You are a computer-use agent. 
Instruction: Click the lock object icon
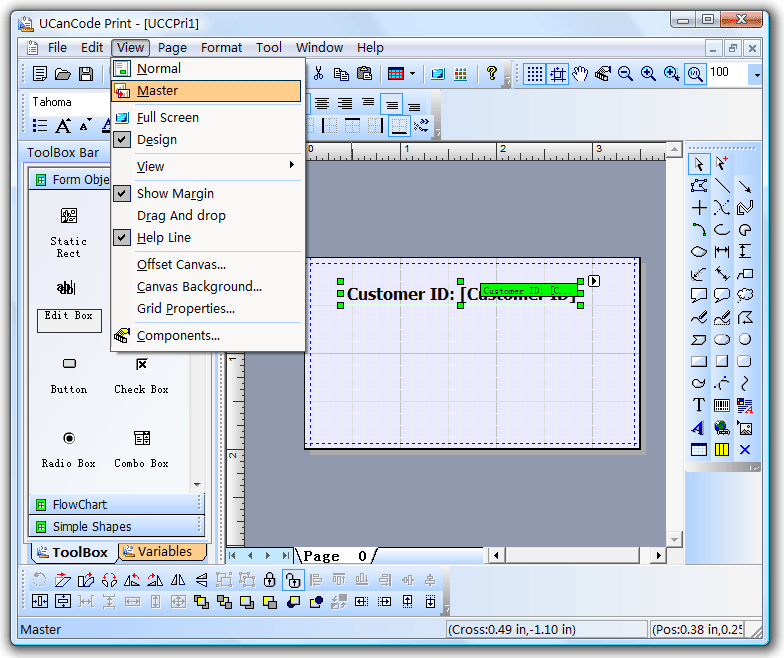[x=270, y=580]
